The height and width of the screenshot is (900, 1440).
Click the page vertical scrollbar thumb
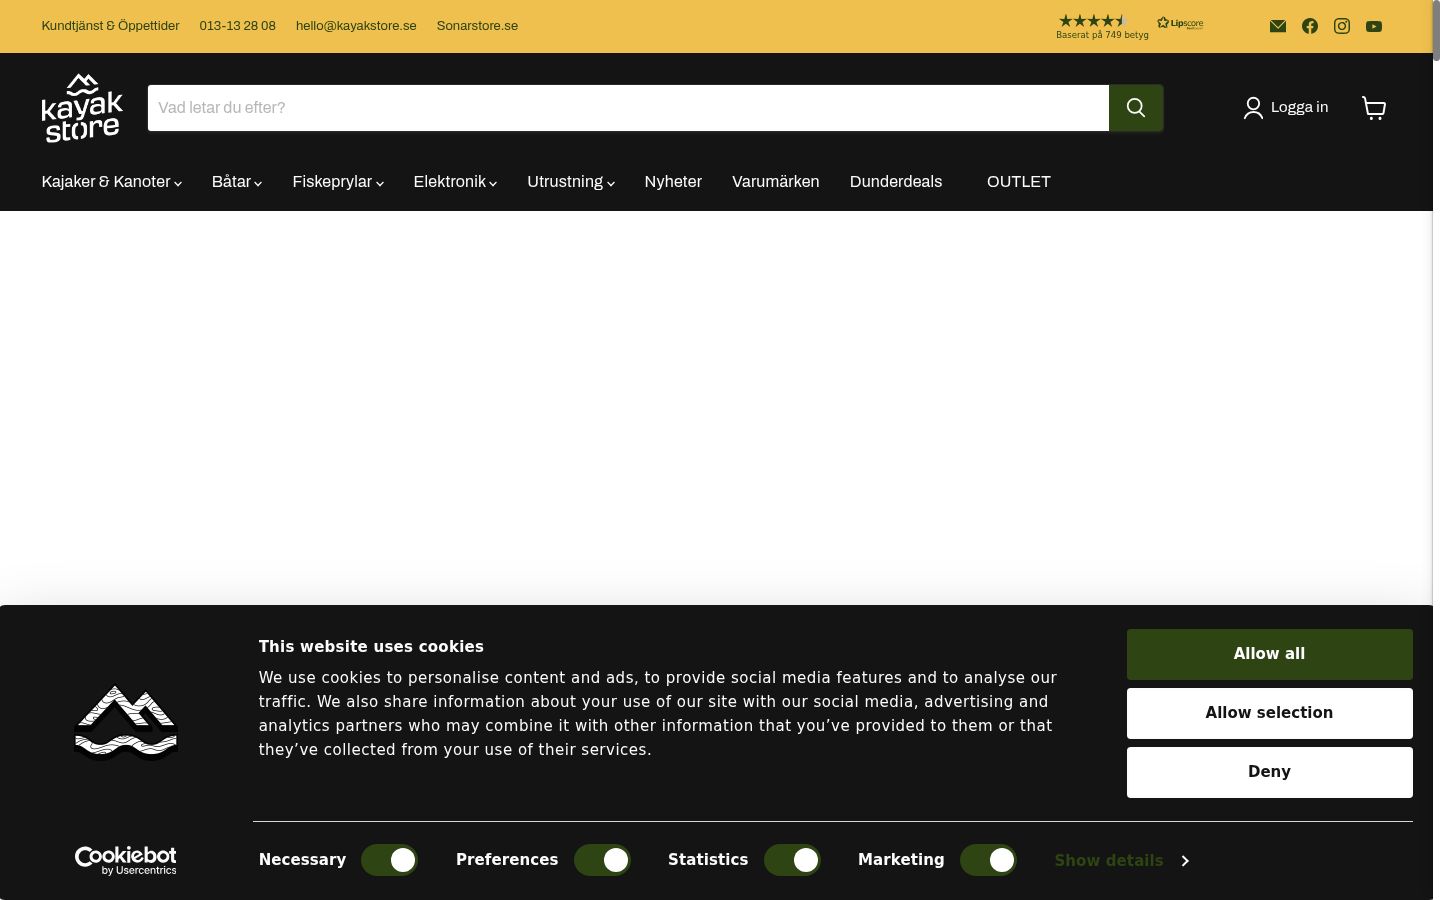click(x=1437, y=32)
